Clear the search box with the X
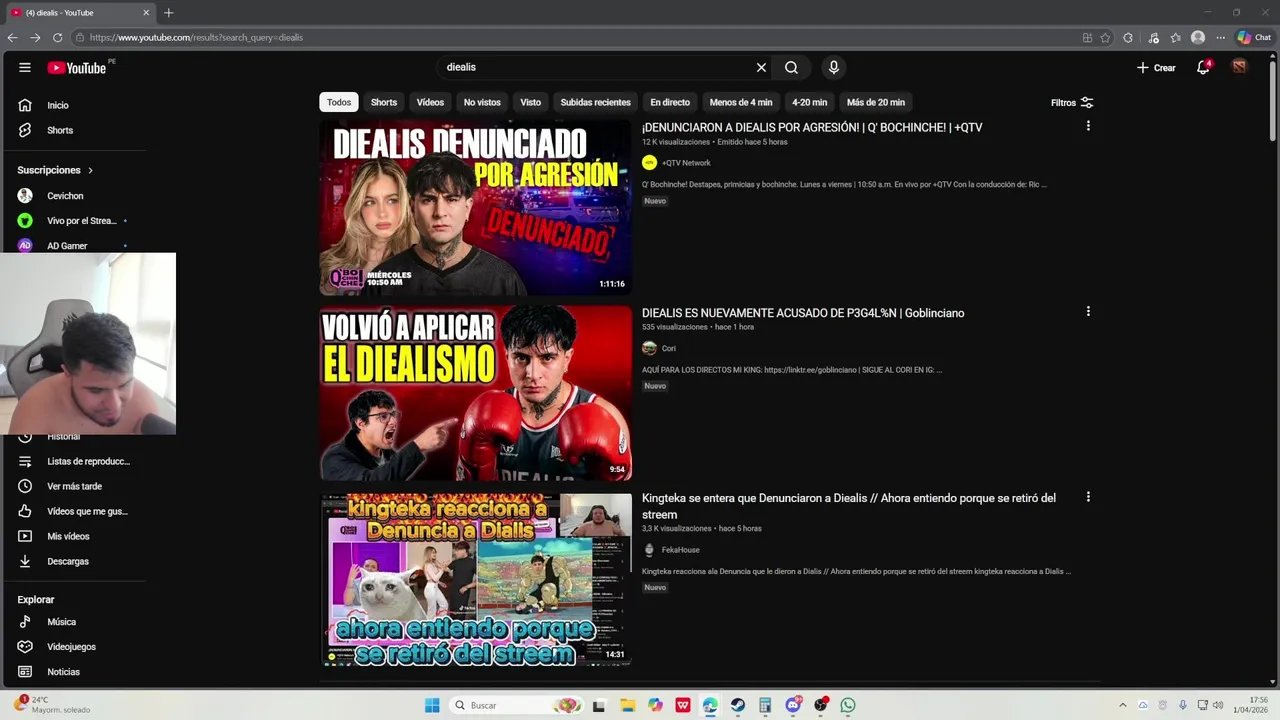Image resolution: width=1280 pixels, height=720 pixels. point(761,67)
